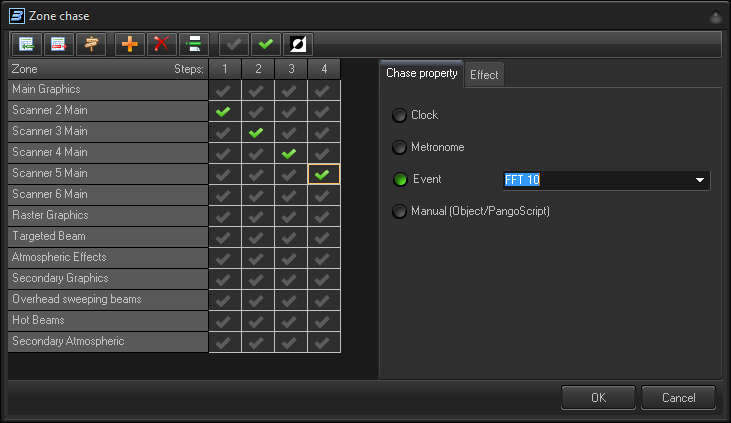
Task: Add a step with the orange plus icon
Action: (x=129, y=44)
